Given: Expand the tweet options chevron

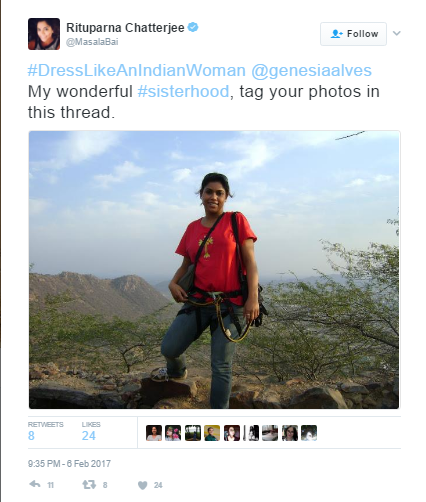Looking at the screenshot, I should point(397,33).
